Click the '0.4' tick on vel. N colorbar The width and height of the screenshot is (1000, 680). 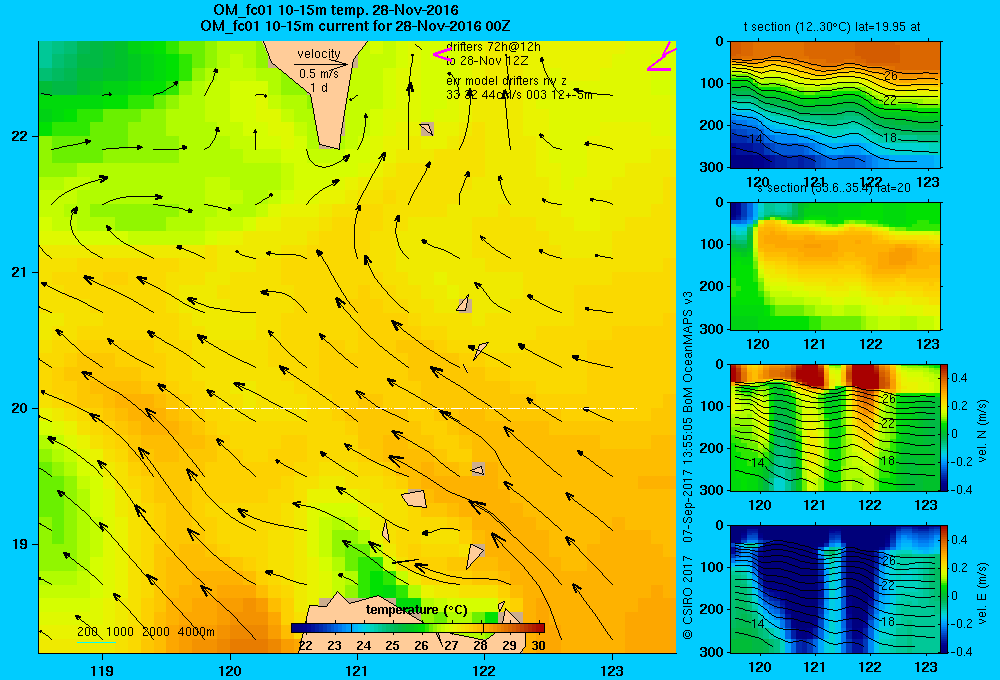pyautogui.click(x=959, y=378)
